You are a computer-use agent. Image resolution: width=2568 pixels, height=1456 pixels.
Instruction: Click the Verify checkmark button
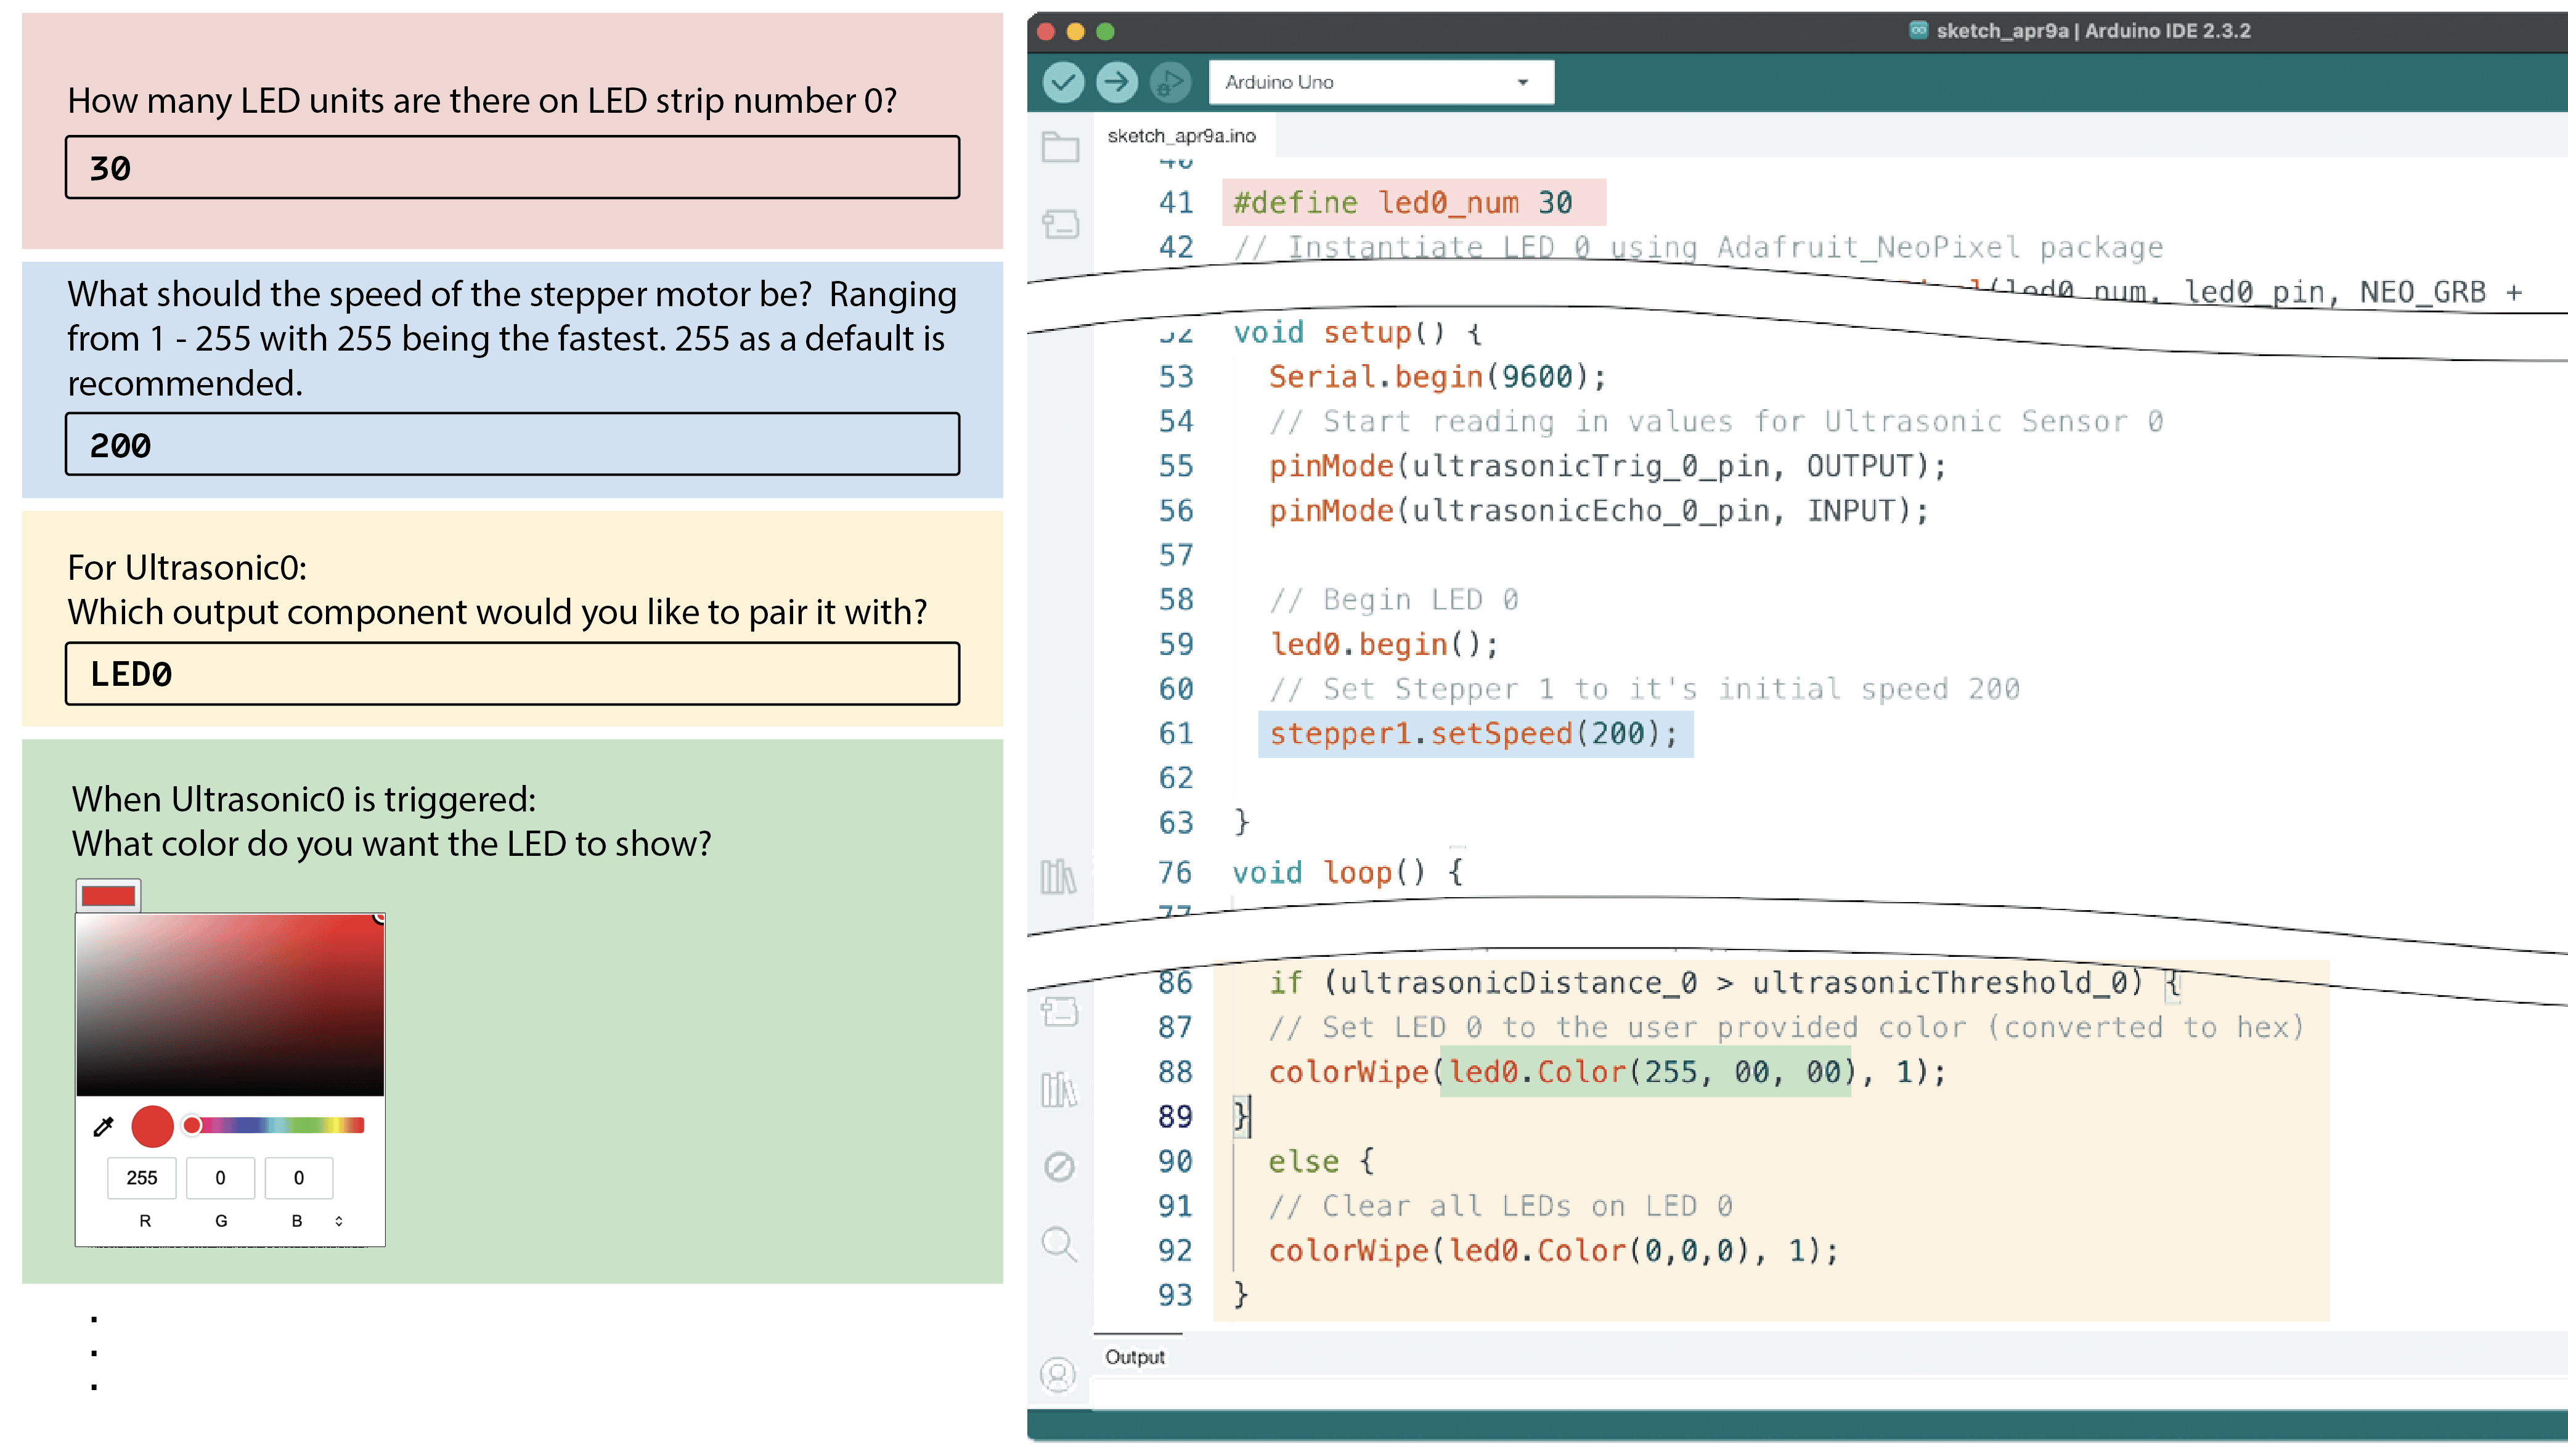pos(1063,82)
